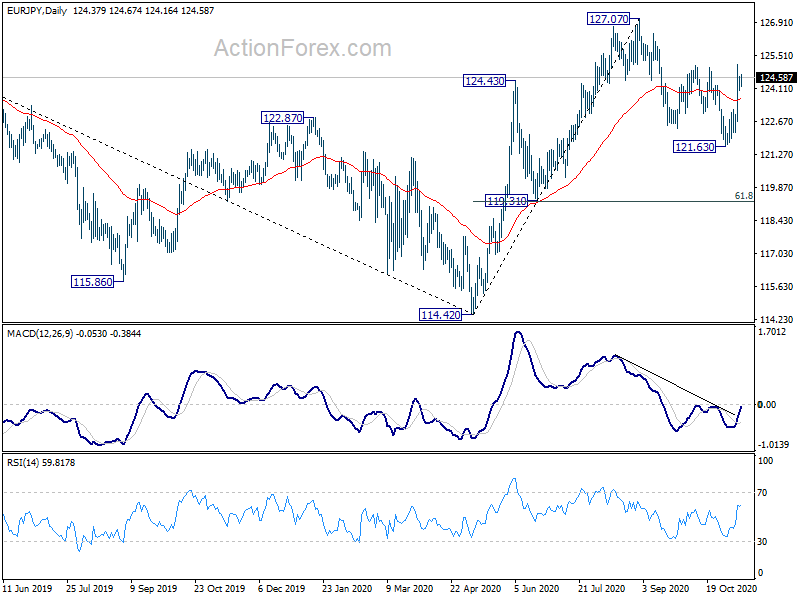The image size is (800, 600).
Task: Click the 19 Oct 2020 date marker
Action: [x=731, y=588]
